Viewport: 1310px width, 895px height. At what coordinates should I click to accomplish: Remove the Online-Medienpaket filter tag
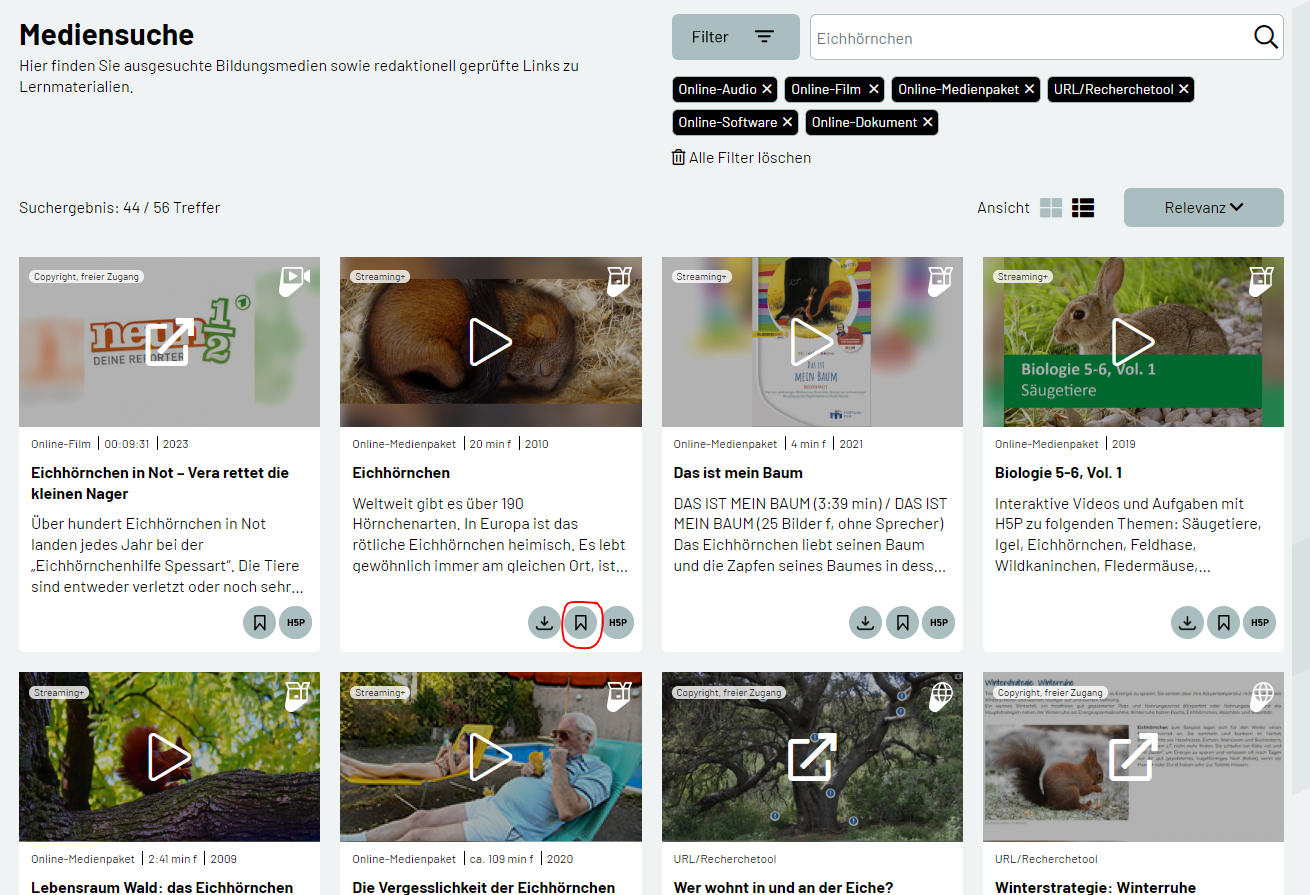(x=1030, y=89)
